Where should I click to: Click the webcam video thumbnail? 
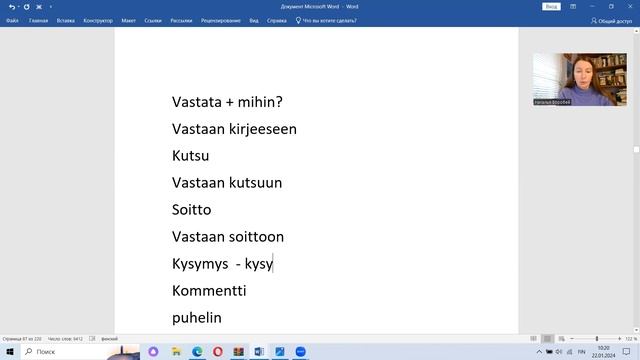tap(580, 79)
